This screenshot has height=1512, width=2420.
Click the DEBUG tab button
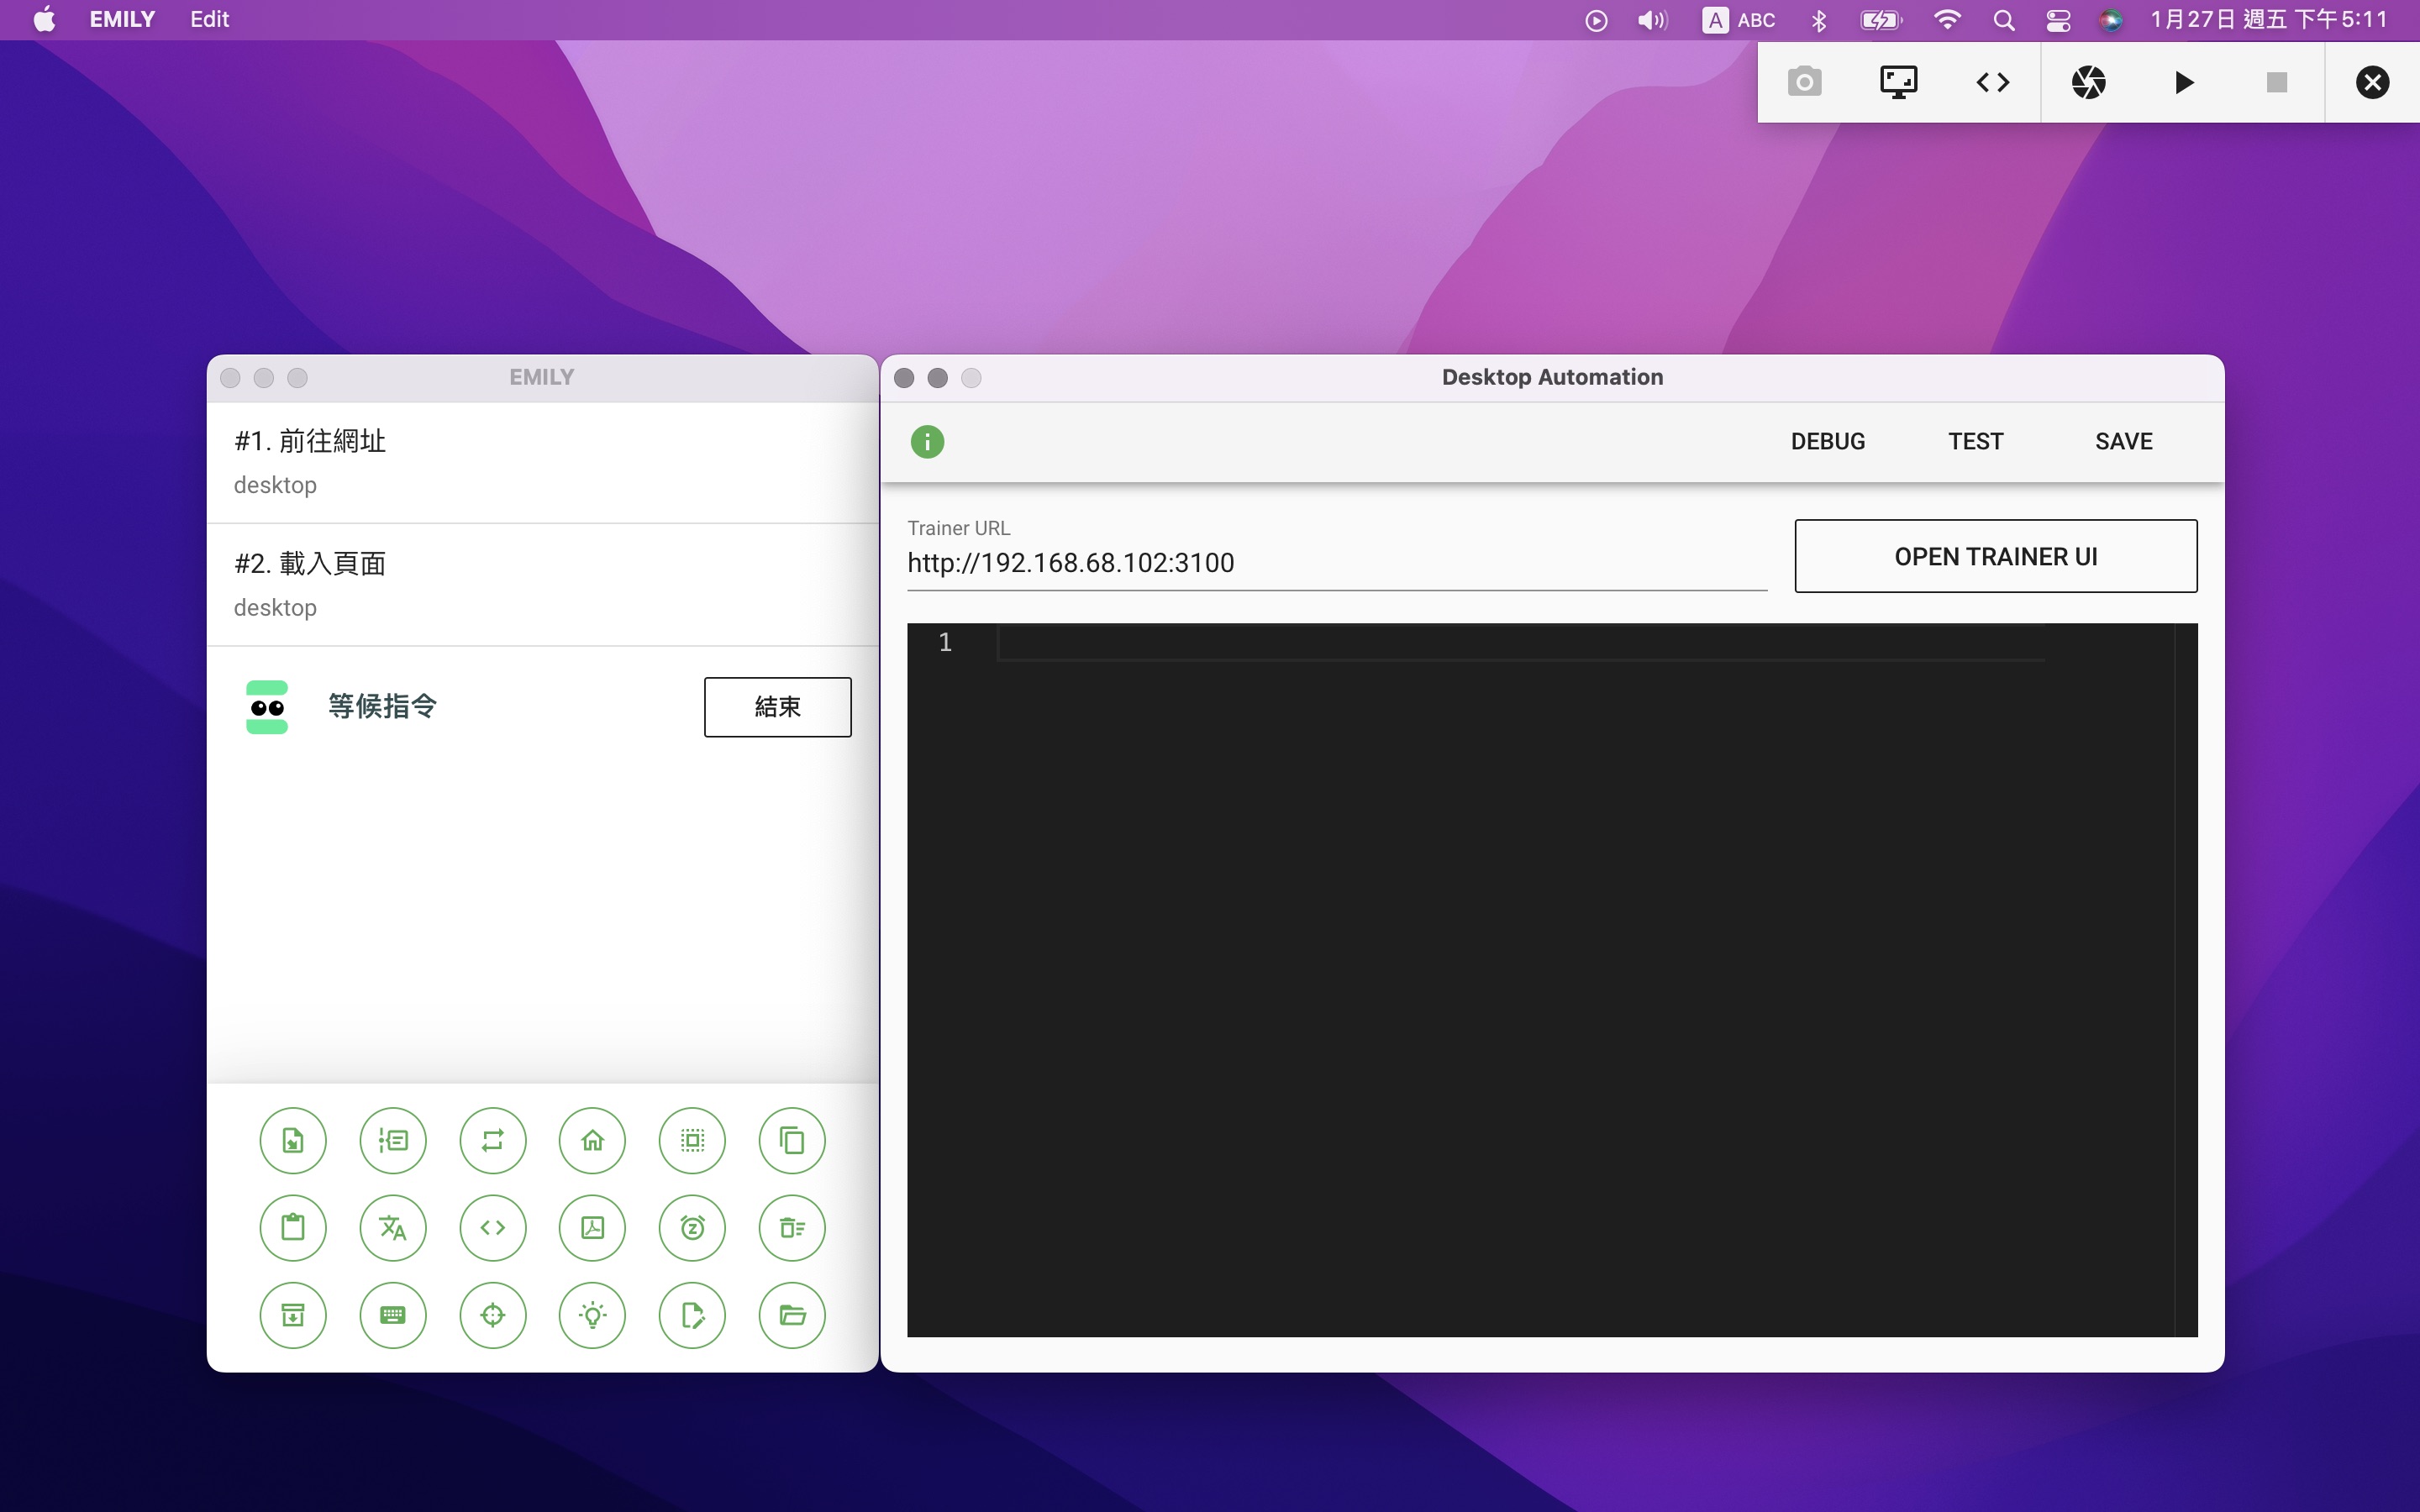(x=1827, y=441)
